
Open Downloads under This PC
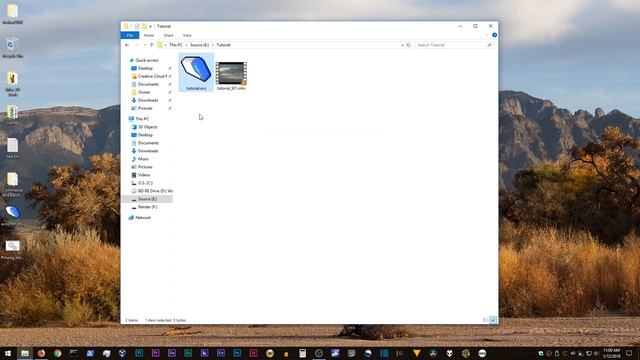coord(148,151)
